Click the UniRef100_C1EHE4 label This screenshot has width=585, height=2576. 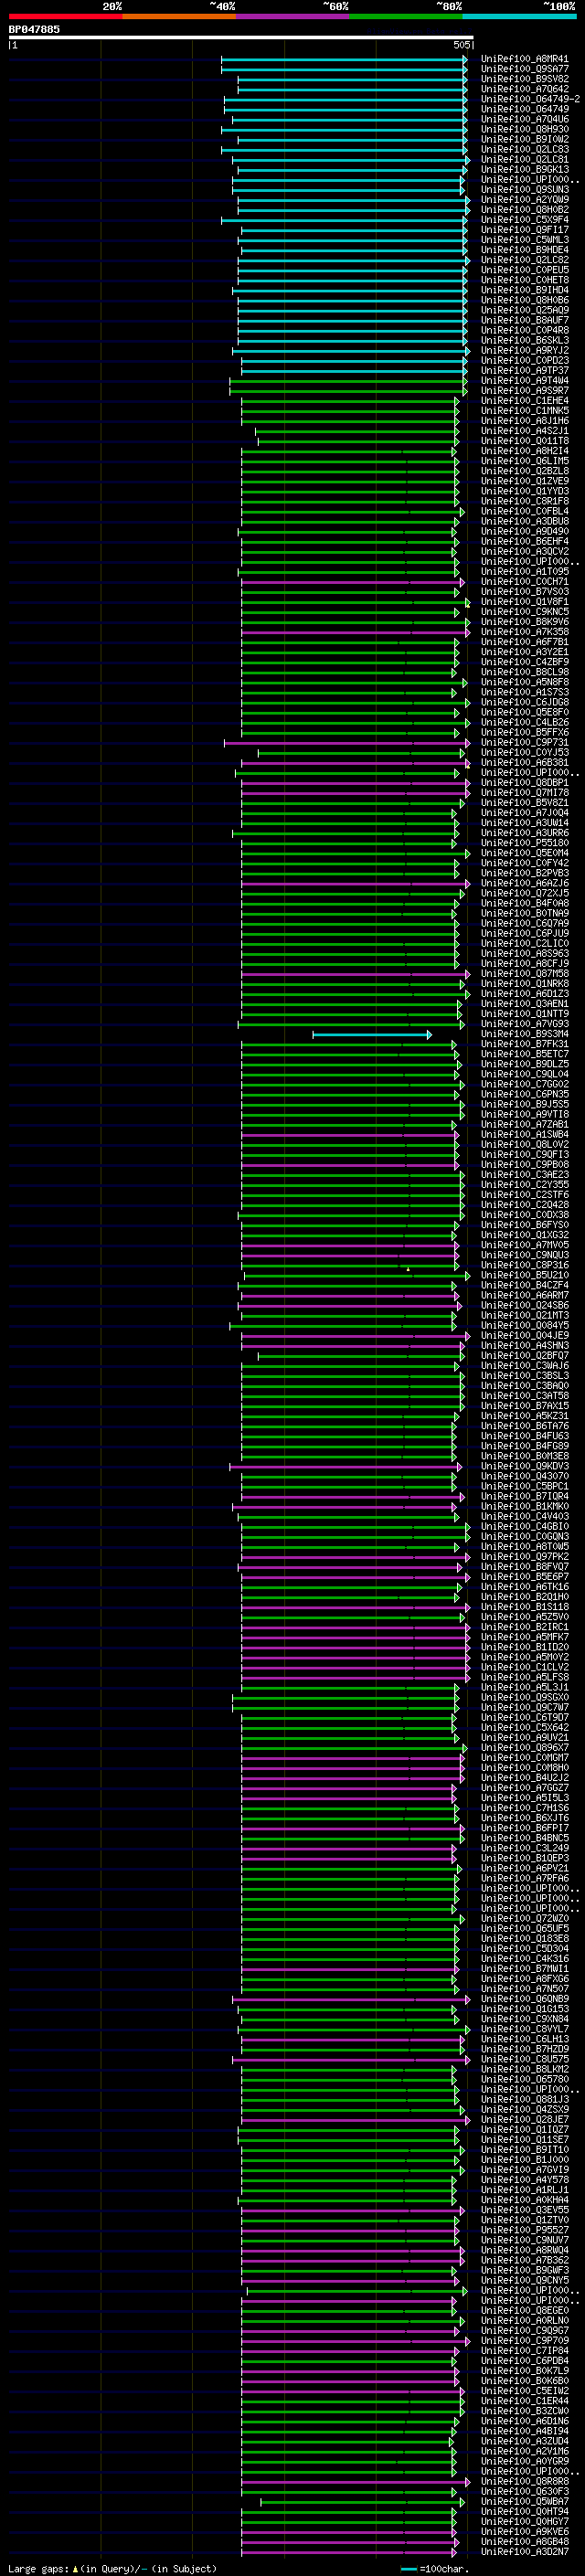click(x=524, y=400)
